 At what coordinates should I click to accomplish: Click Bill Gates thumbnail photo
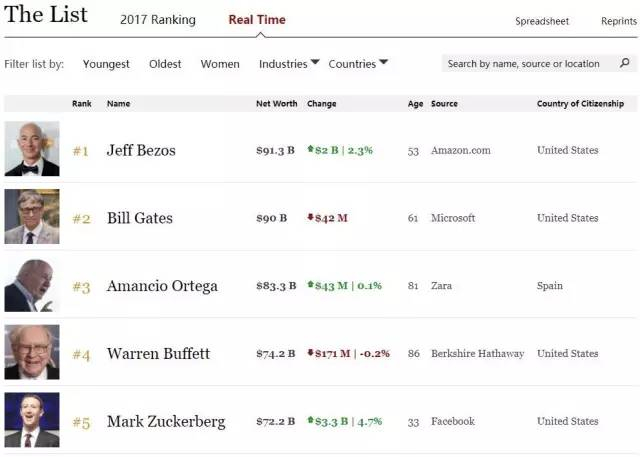[32, 217]
